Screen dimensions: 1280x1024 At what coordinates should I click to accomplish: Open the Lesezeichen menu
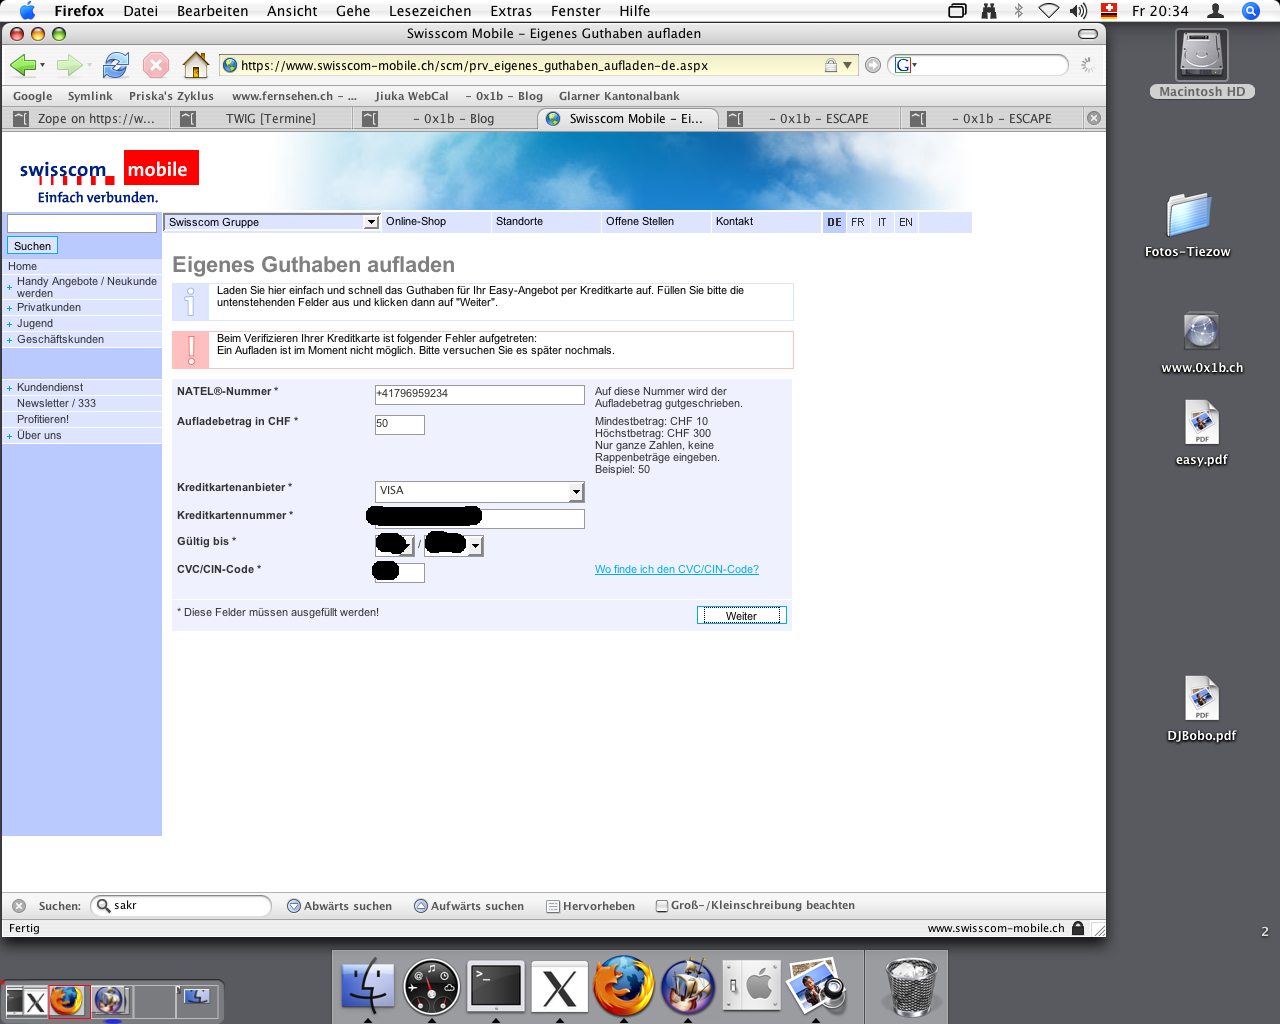pos(429,11)
